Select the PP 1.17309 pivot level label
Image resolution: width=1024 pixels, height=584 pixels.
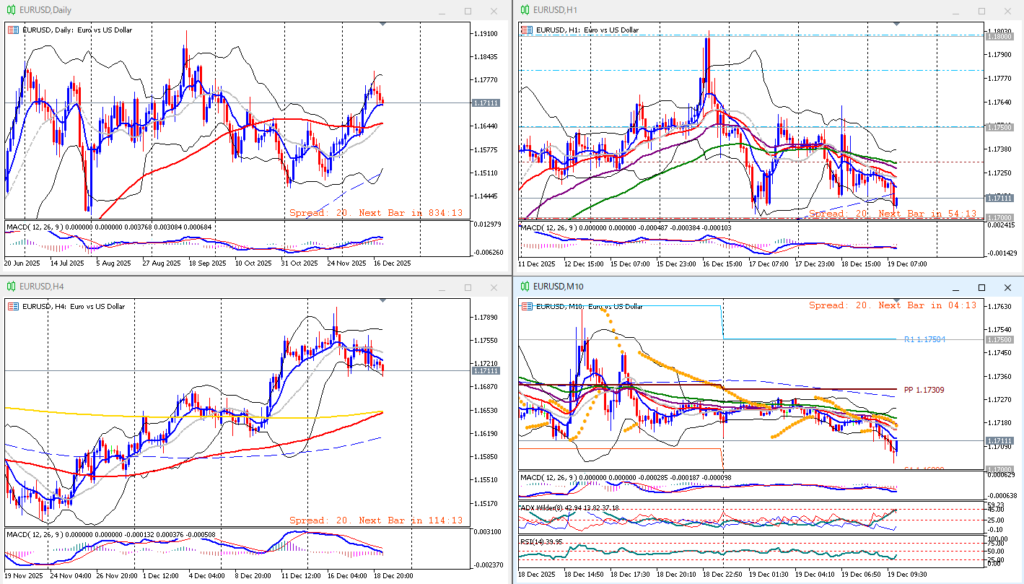tap(923, 389)
